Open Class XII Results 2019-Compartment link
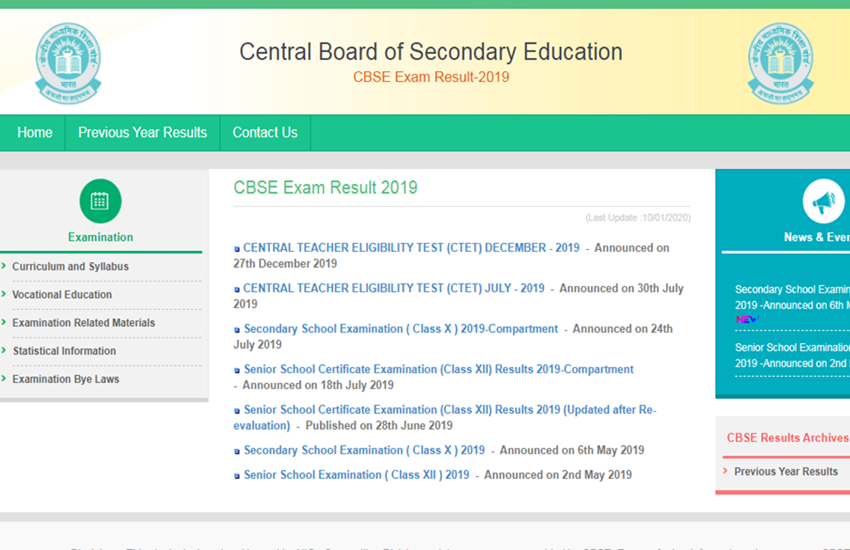The height and width of the screenshot is (550, 850). coord(438,369)
